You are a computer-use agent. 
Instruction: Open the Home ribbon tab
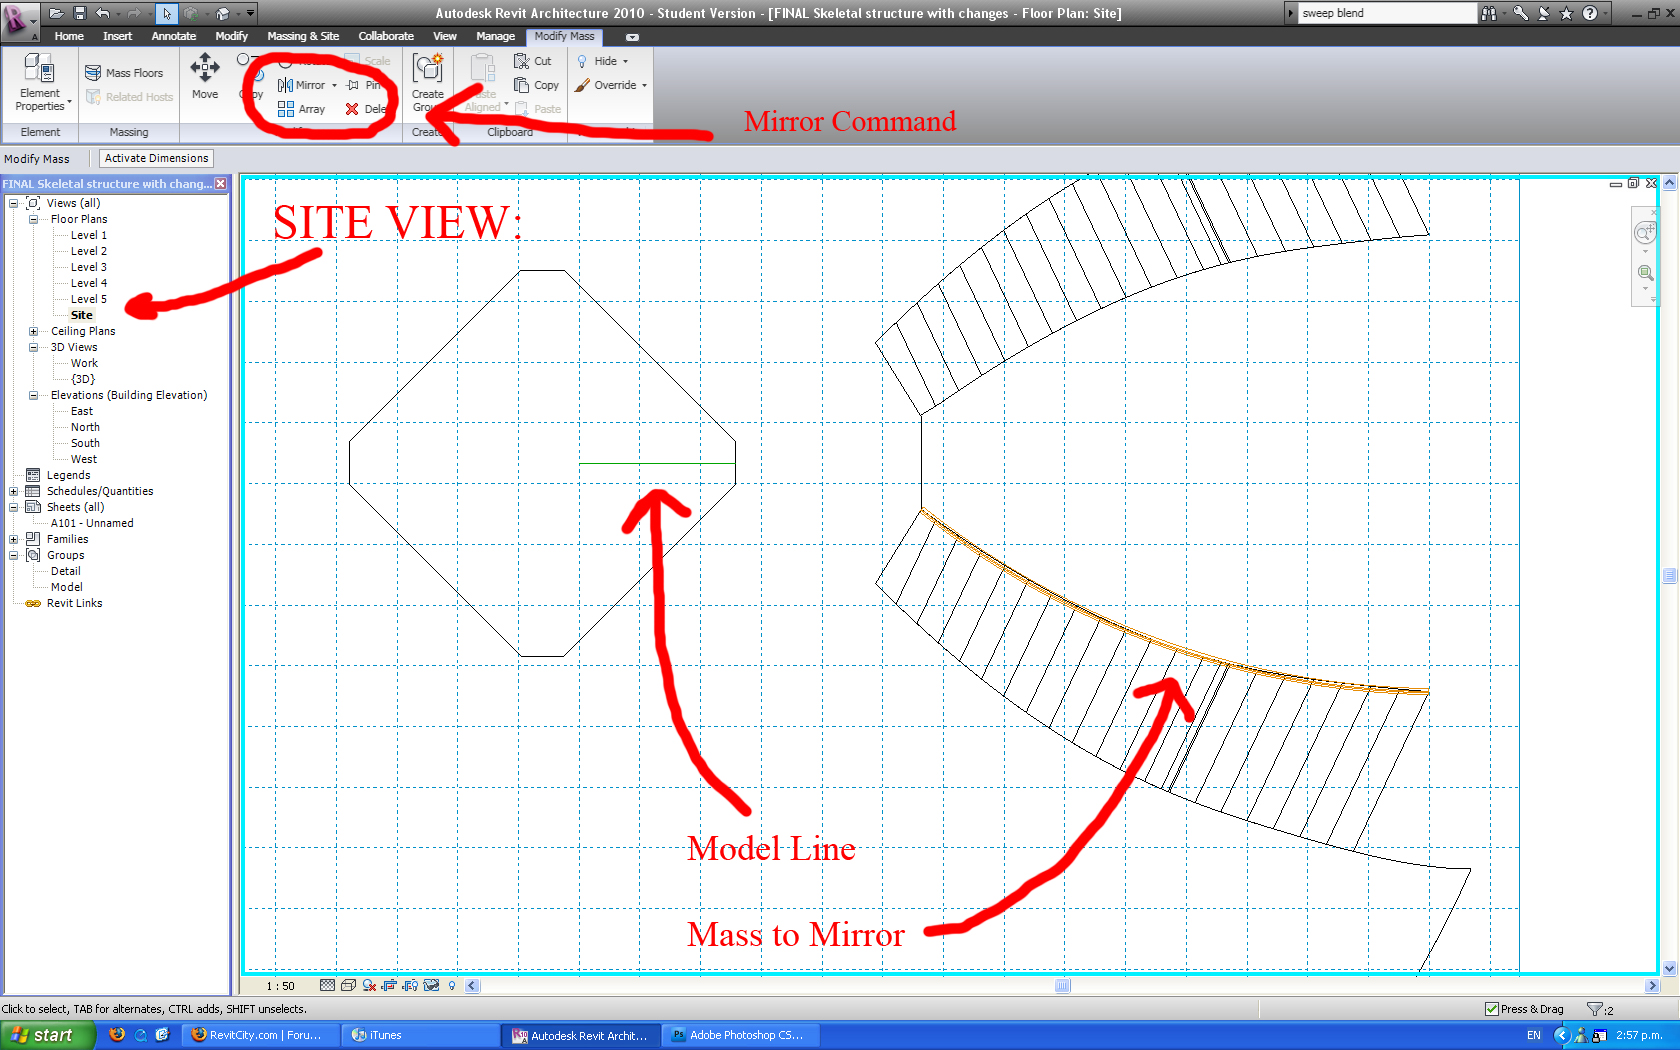coord(69,36)
